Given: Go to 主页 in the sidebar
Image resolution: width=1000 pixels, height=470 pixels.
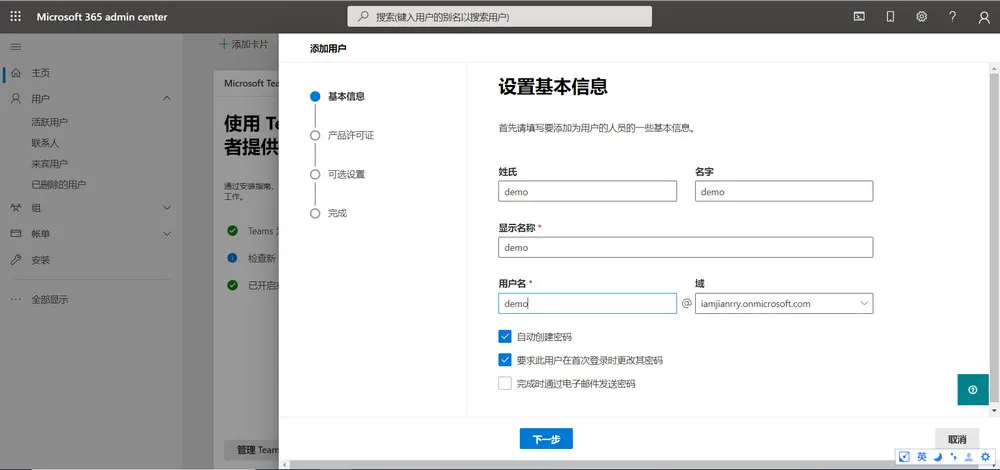Looking at the screenshot, I should coord(40,73).
